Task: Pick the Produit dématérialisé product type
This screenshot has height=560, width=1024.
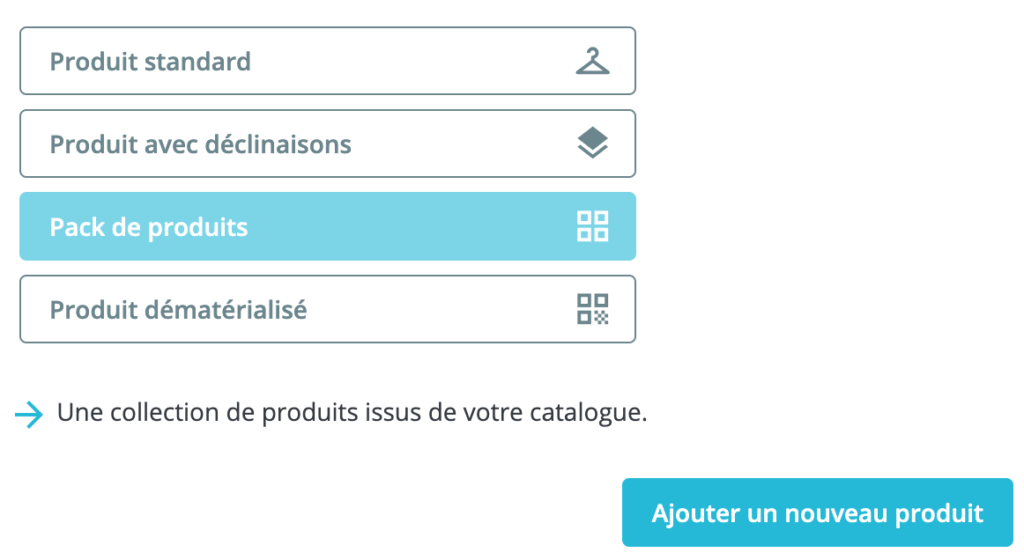Action: (327, 310)
